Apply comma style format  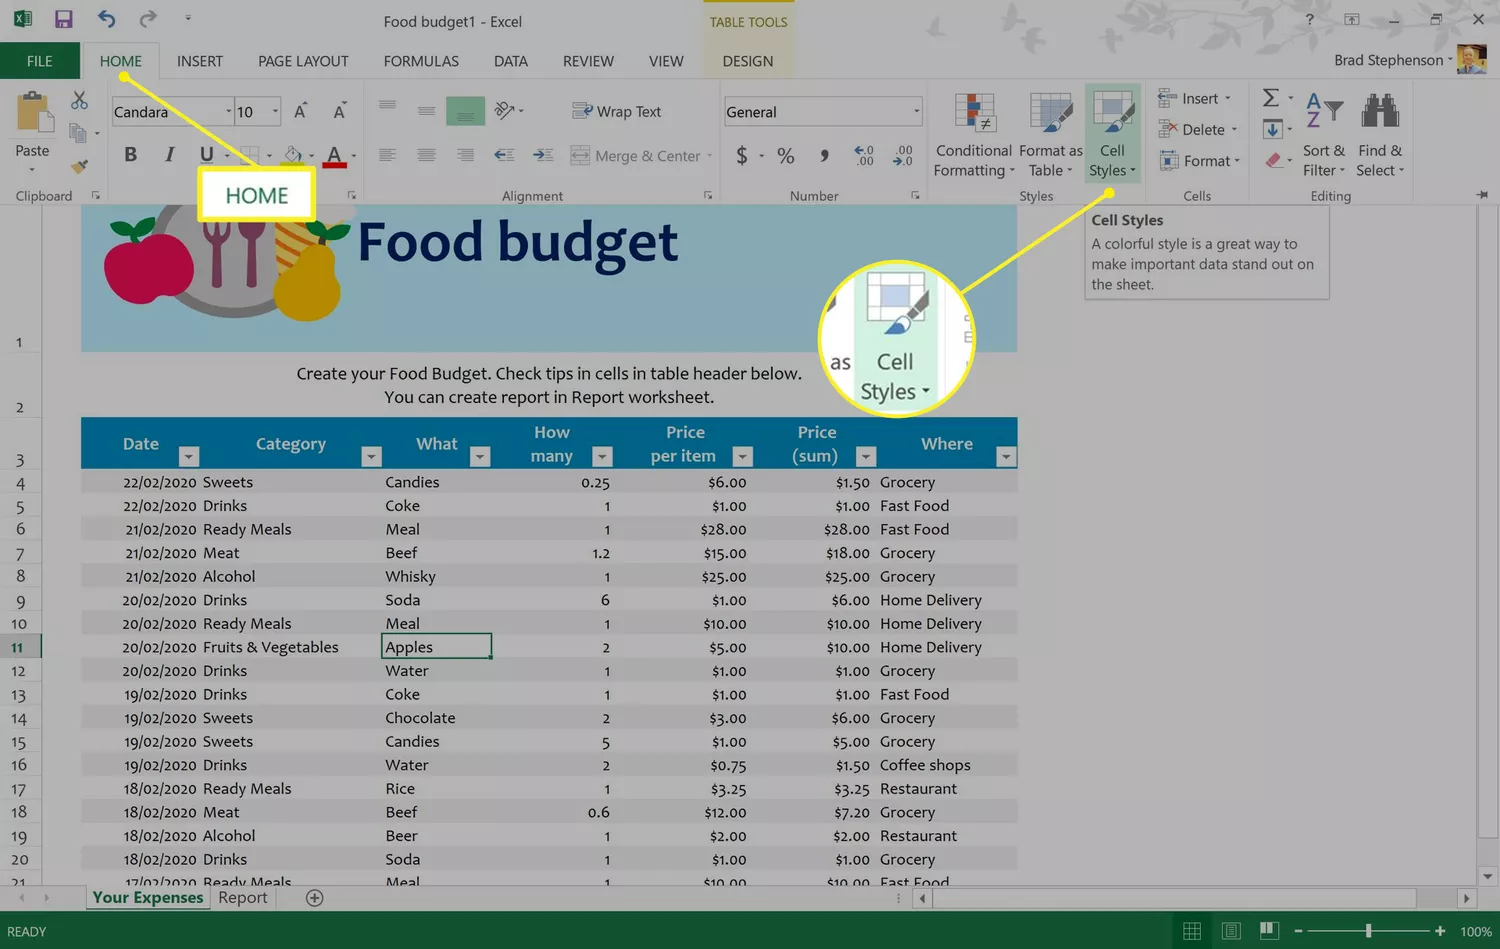point(824,155)
